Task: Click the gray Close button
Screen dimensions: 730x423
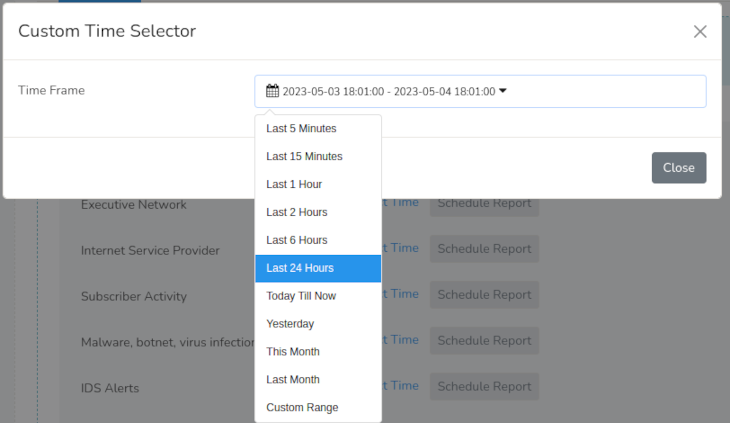Action: coord(679,168)
